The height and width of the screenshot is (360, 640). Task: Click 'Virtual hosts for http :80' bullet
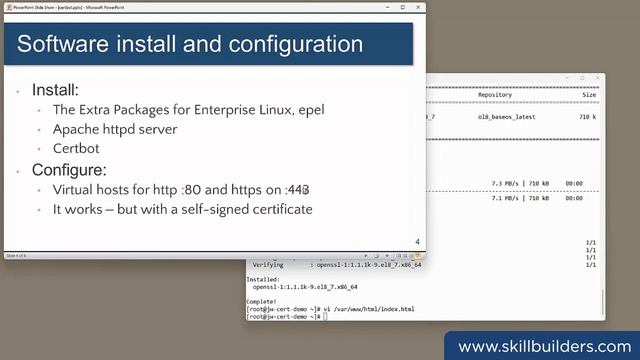tap(181, 190)
